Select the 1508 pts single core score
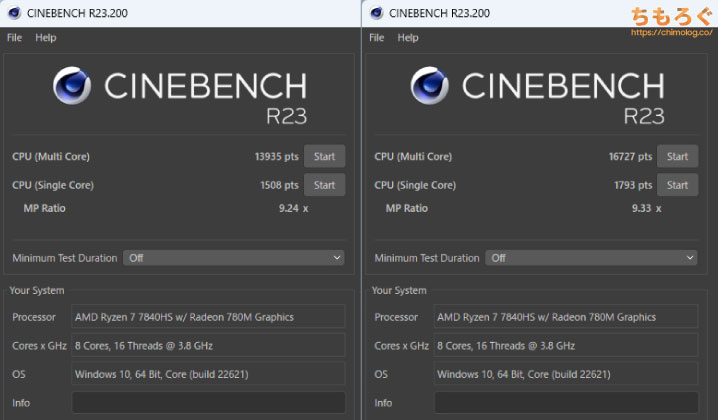Image resolution: width=718 pixels, height=420 pixels. 279,185
